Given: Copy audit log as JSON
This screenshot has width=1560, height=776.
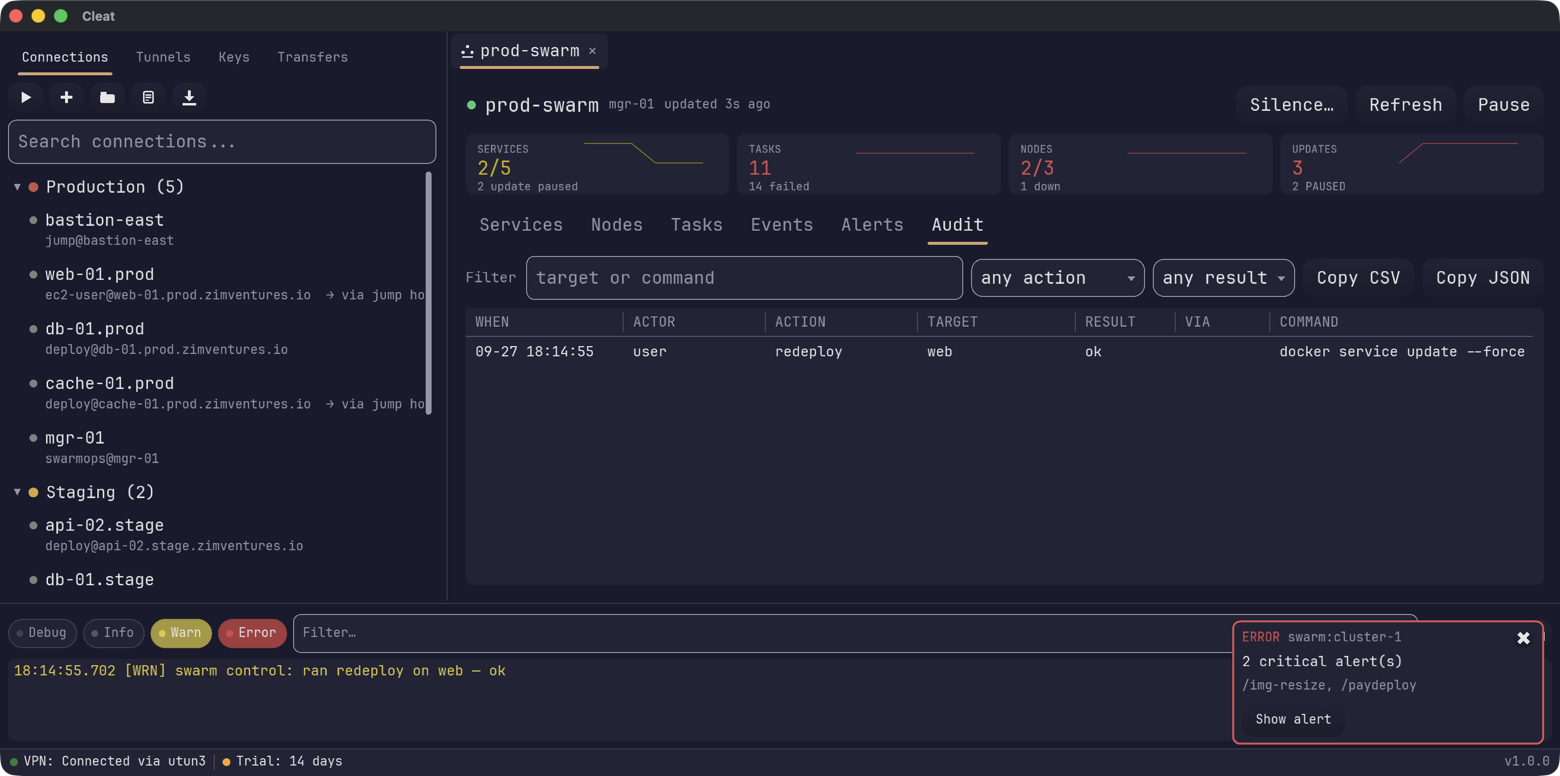Looking at the screenshot, I should click(1483, 278).
